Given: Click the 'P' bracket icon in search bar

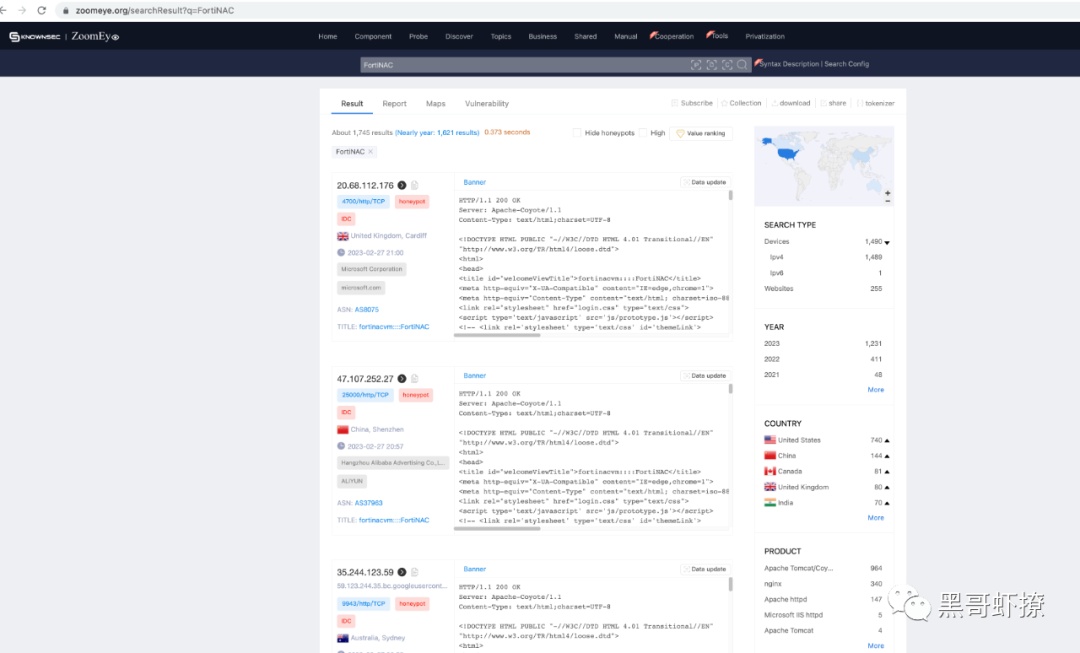Looking at the screenshot, I should pyautogui.click(x=696, y=65).
